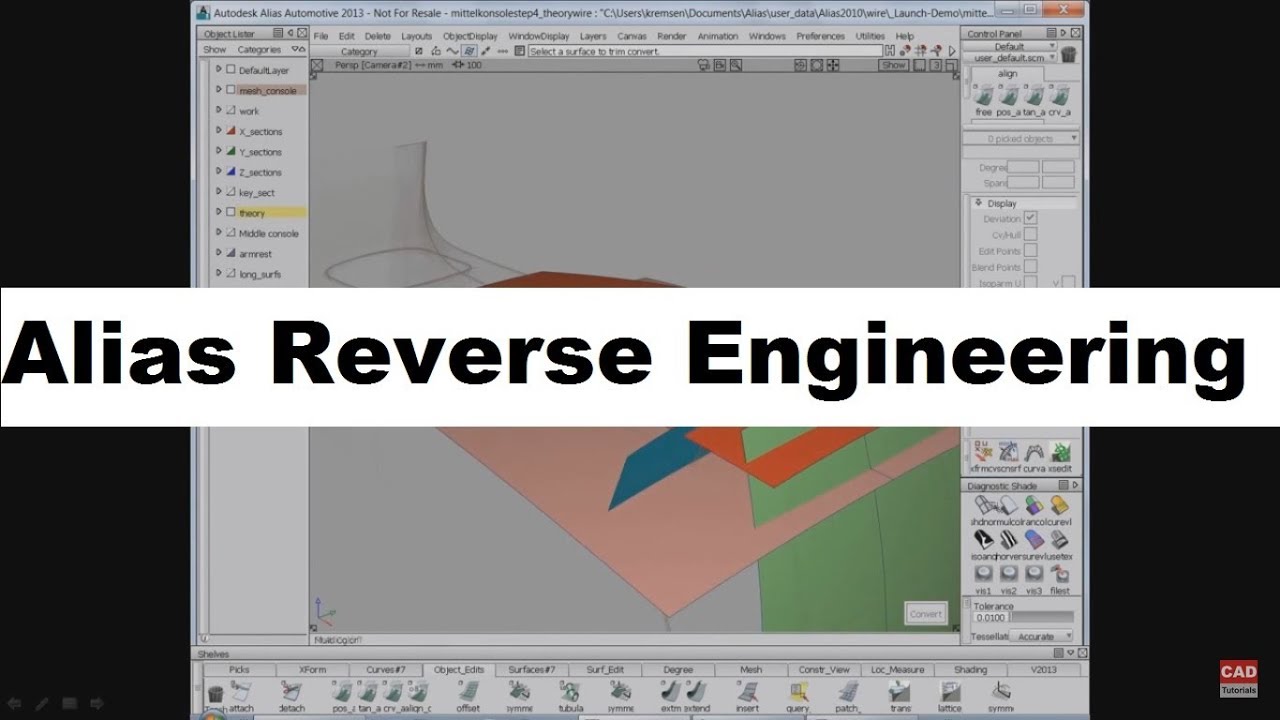The width and height of the screenshot is (1280, 720).
Task: Enable isoangle diagnostic shading
Action: coord(984,540)
